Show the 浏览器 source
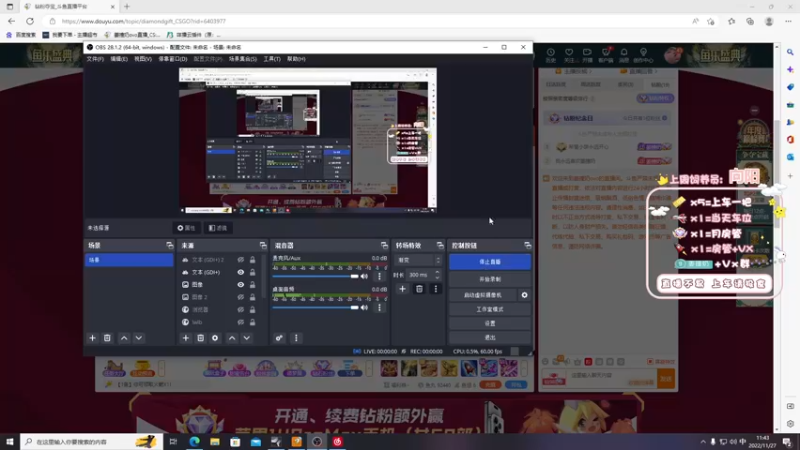This screenshot has height=450, width=800. 240,310
